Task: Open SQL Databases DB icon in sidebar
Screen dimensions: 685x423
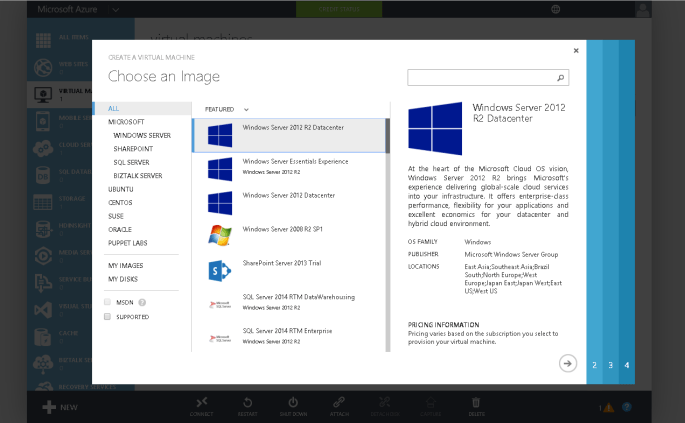Action: click(x=43, y=175)
